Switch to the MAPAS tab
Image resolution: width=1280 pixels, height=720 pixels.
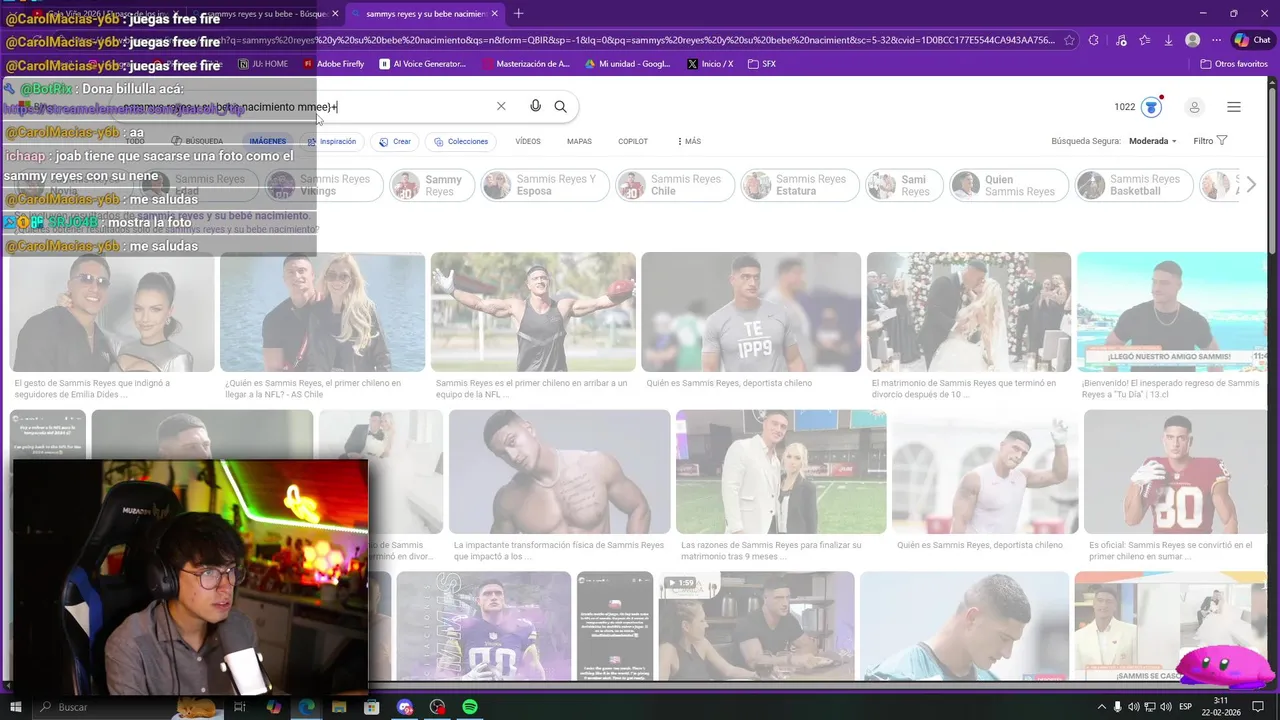(x=579, y=141)
